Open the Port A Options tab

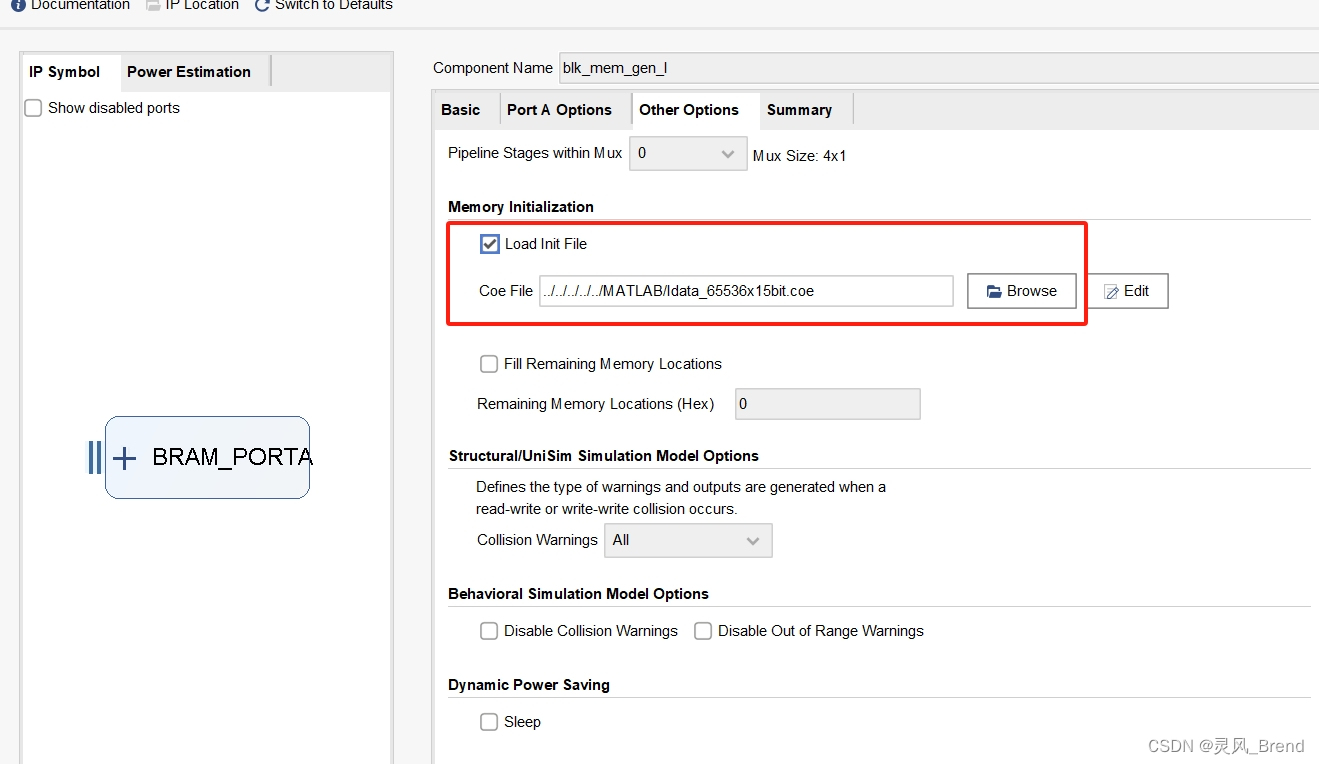(x=559, y=110)
